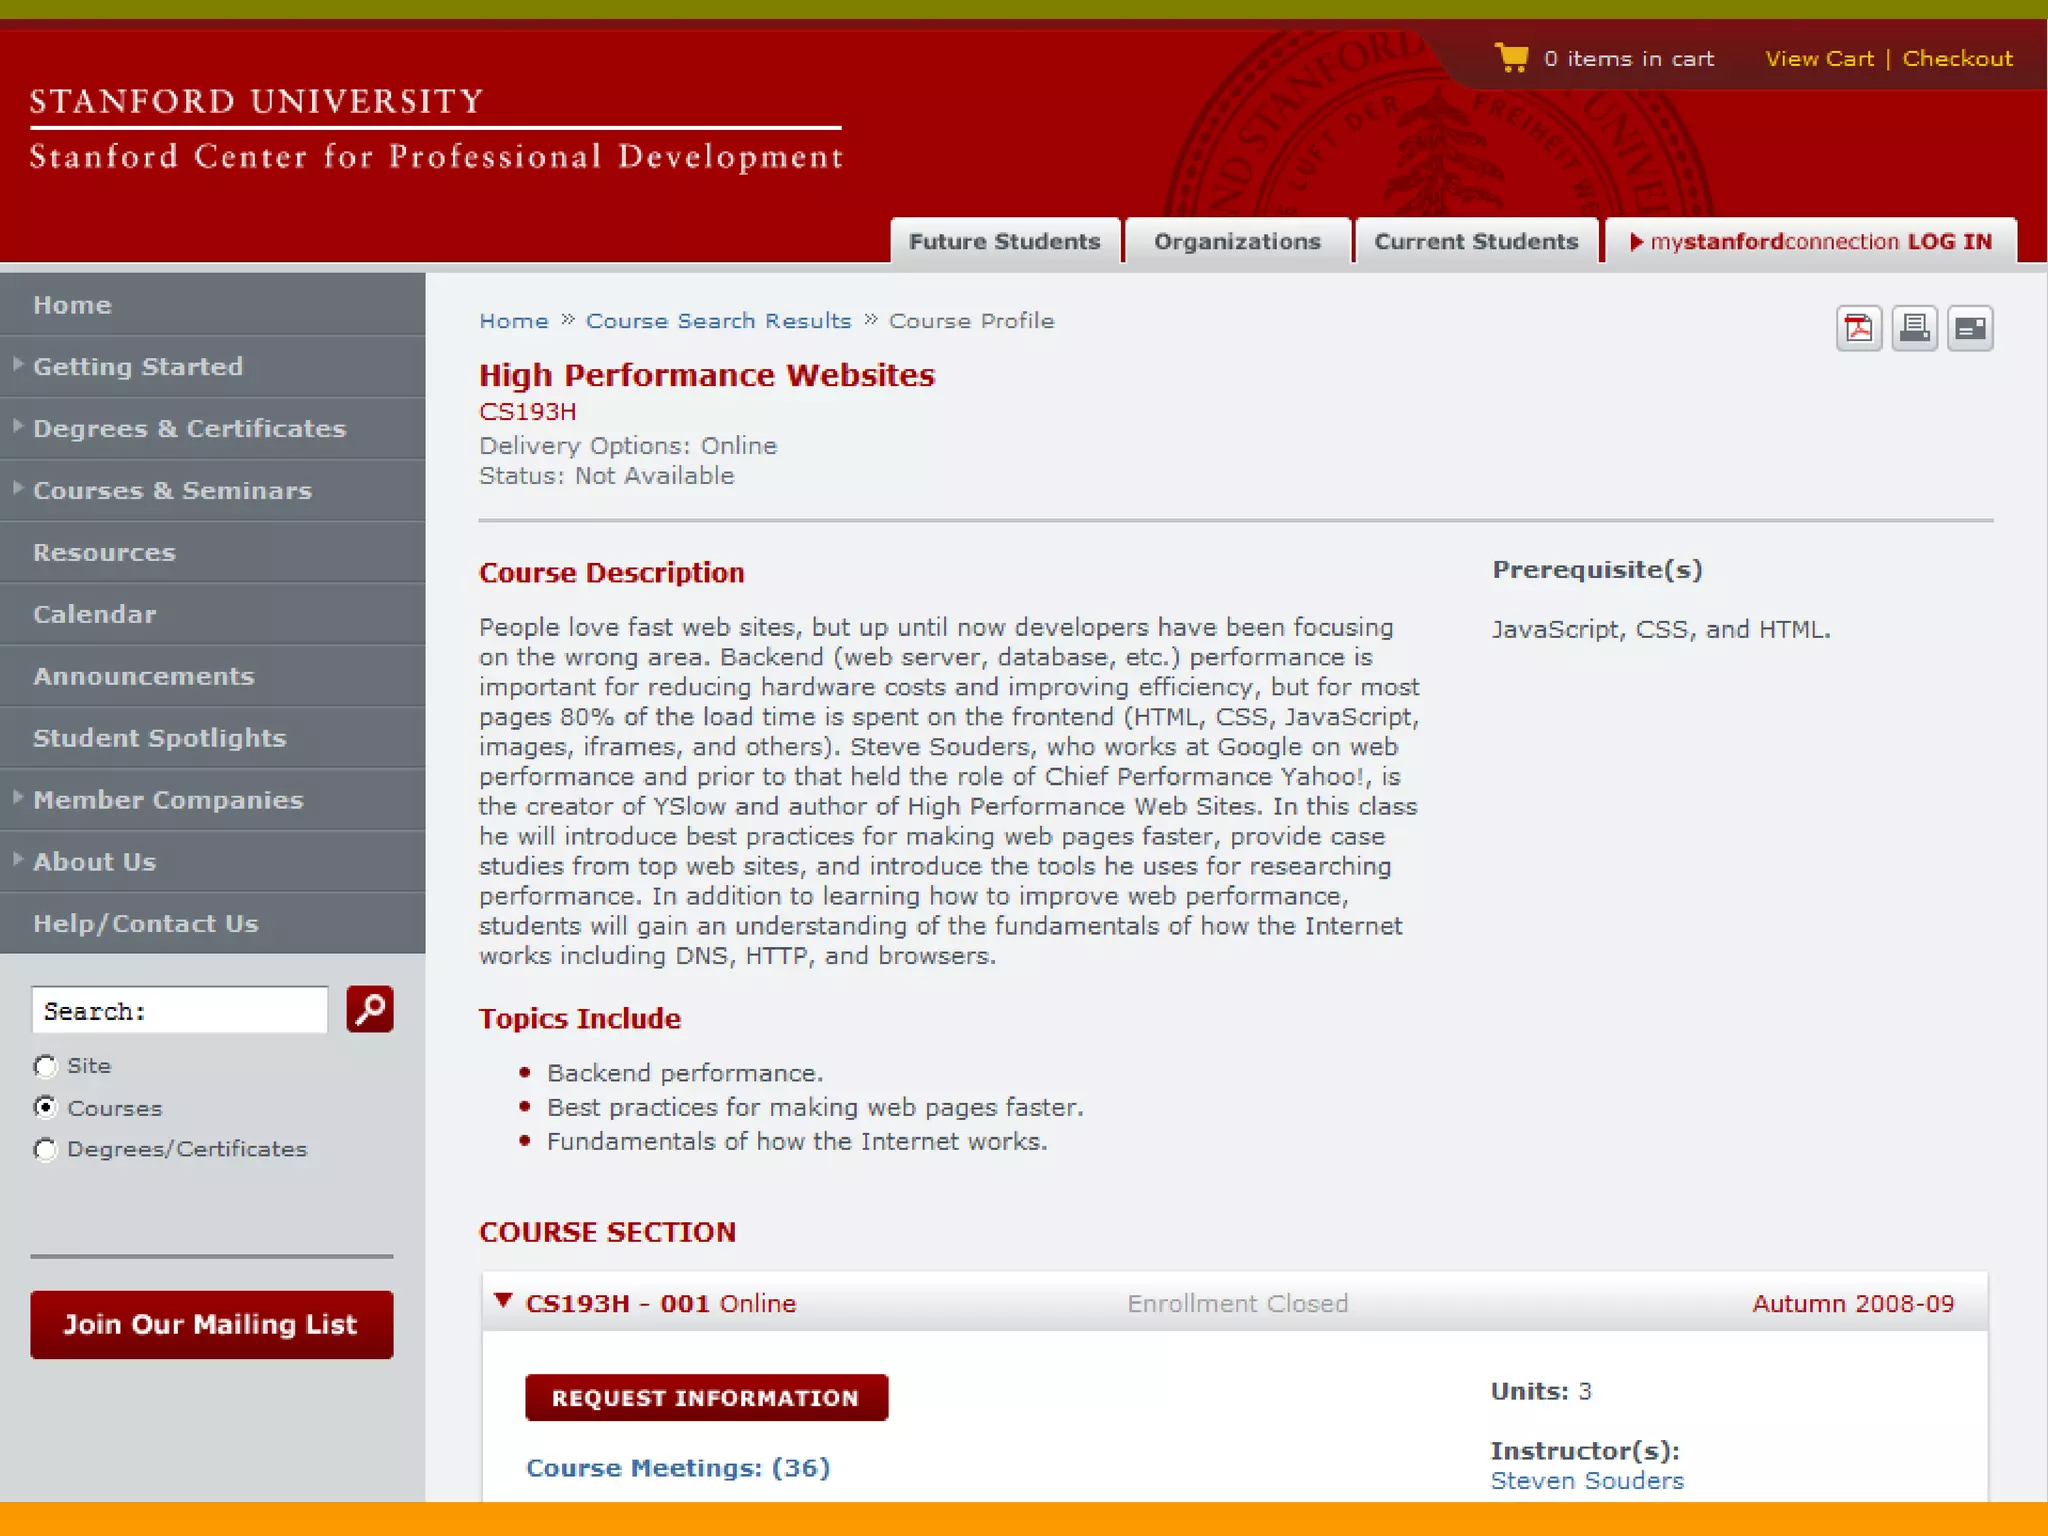Image resolution: width=2048 pixels, height=1536 pixels.
Task: Open the Future Students tab
Action: coord(1004,242)
